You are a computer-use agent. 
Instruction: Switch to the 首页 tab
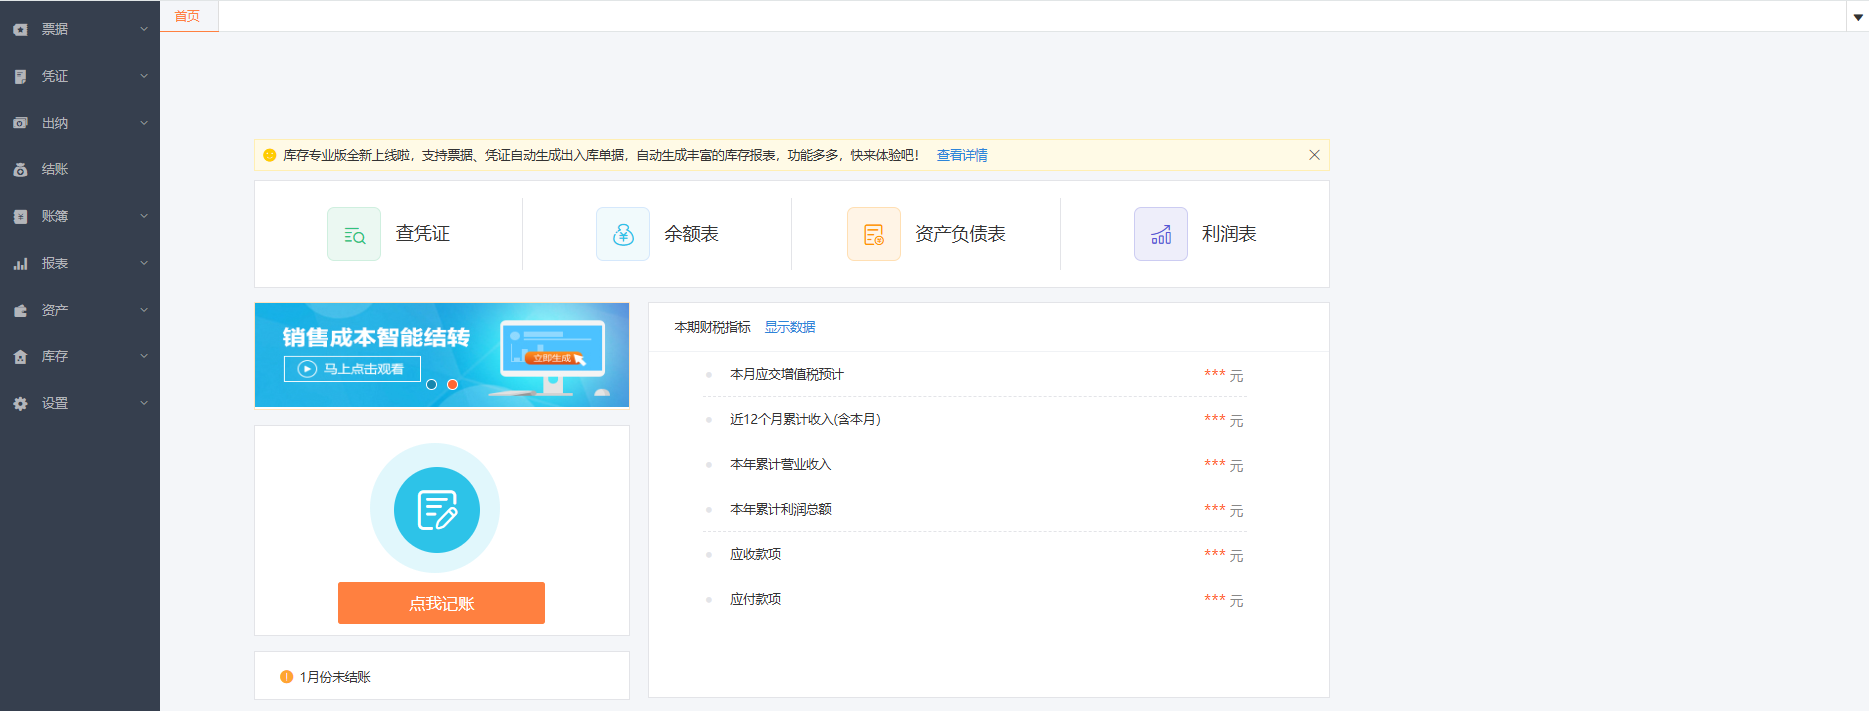pos(187,16)
